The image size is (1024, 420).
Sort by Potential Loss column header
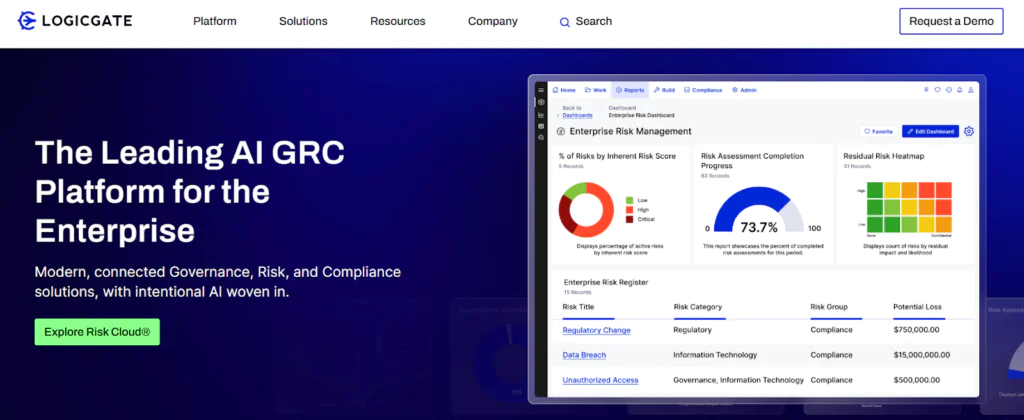tap(918, 307)
